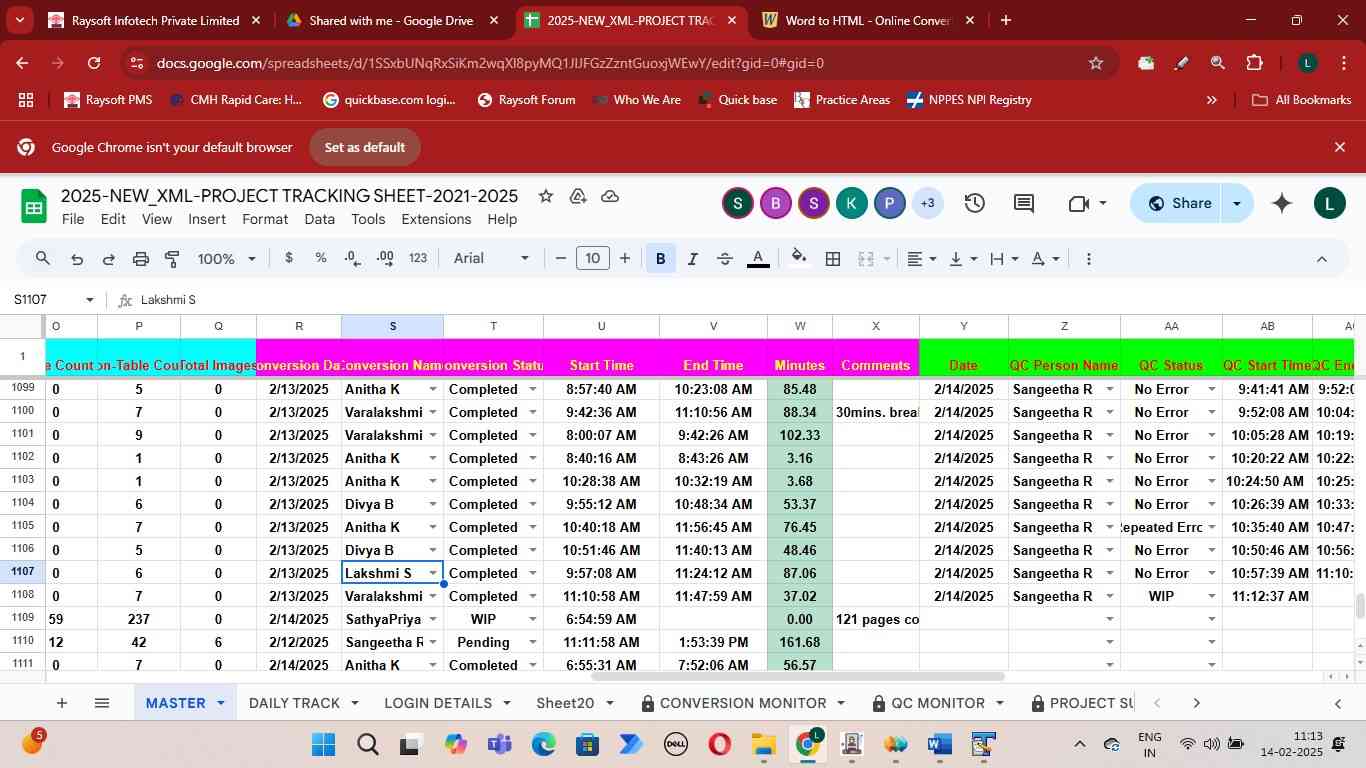The width and height of the screenshot is (1366, 768).
Task: Format as currency dollar icon
Action: click(289, 258)
